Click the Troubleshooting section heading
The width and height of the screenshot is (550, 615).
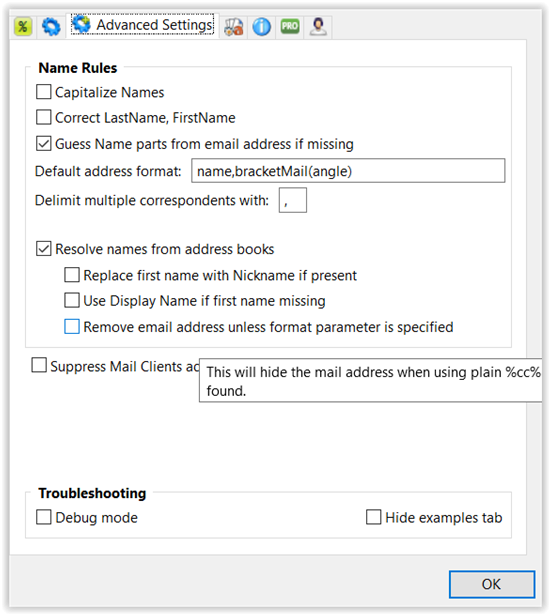coord(92,493)
